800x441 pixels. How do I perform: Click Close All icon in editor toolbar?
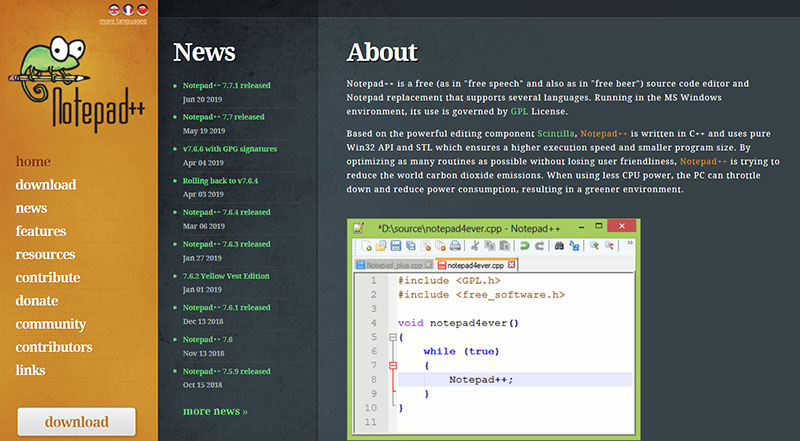click(x=440, y=246)
